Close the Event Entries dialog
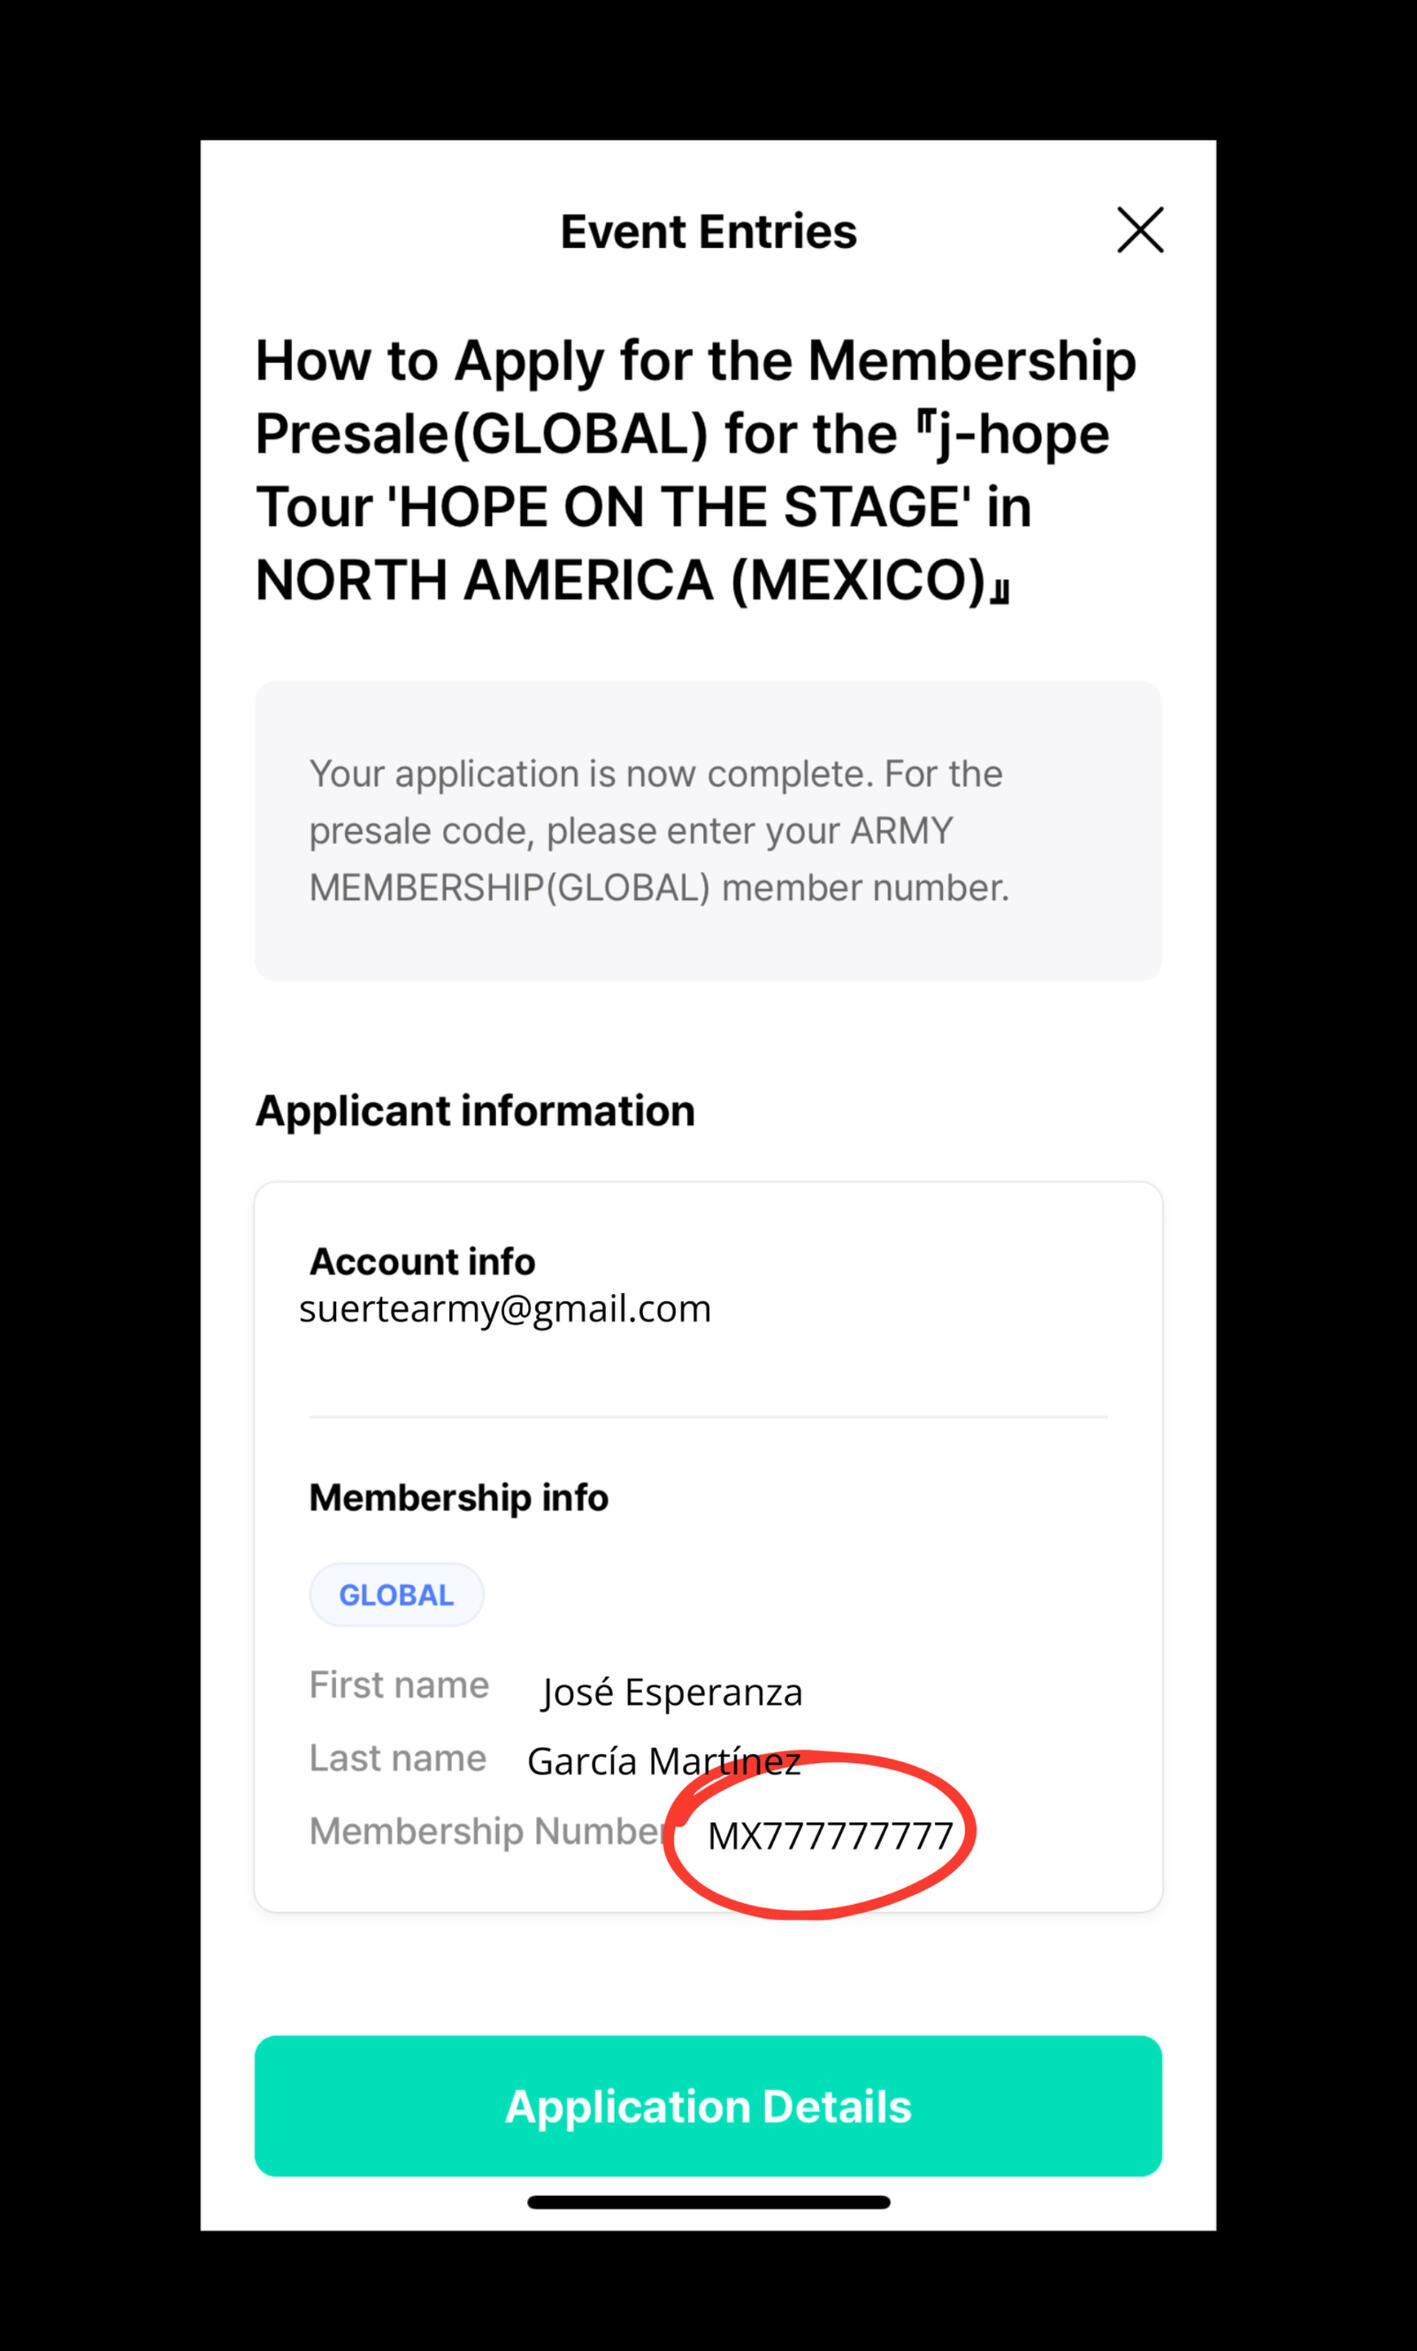The width and height of the screenshot is (1417, 2351). tap(1140, 230)
